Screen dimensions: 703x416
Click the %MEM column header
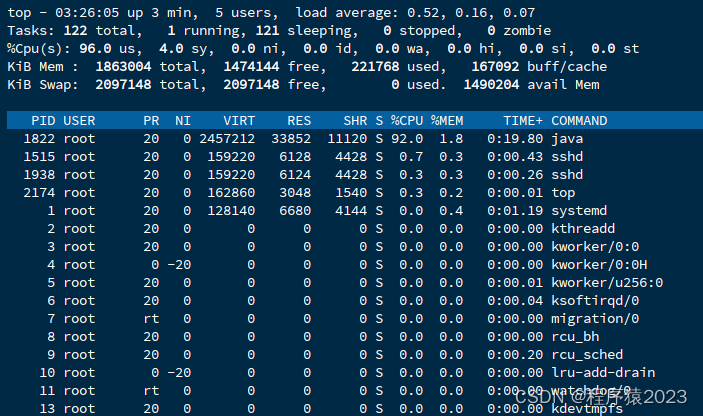pos(447,121)
